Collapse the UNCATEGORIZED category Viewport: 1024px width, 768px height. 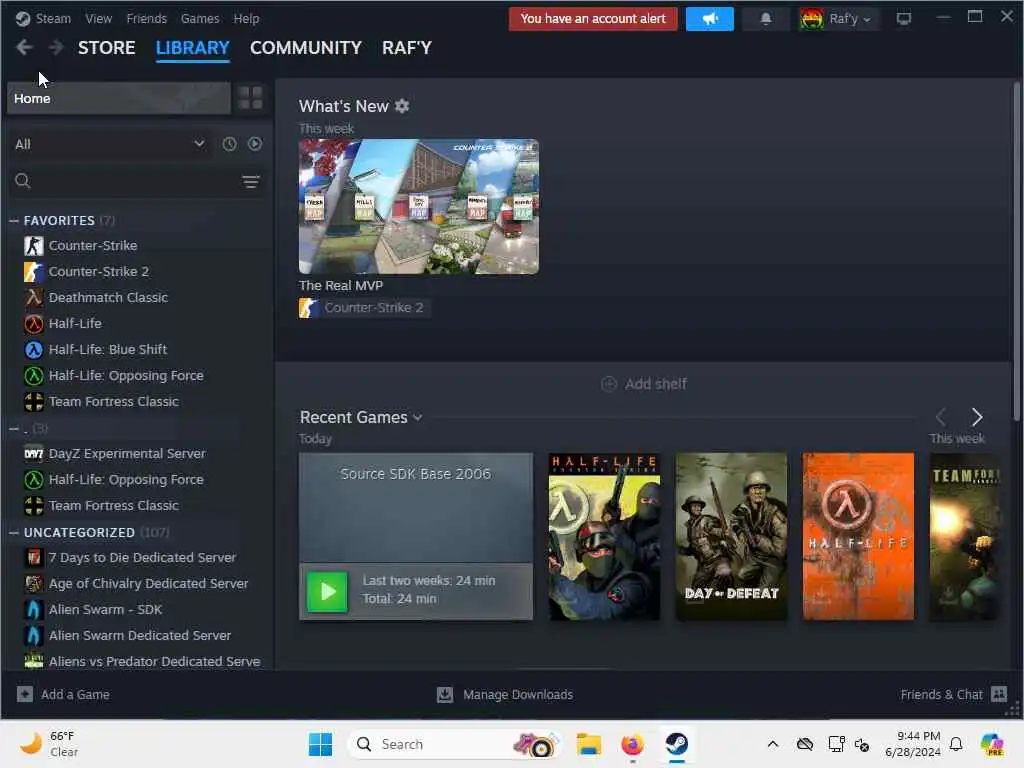[x=14, y=533]
